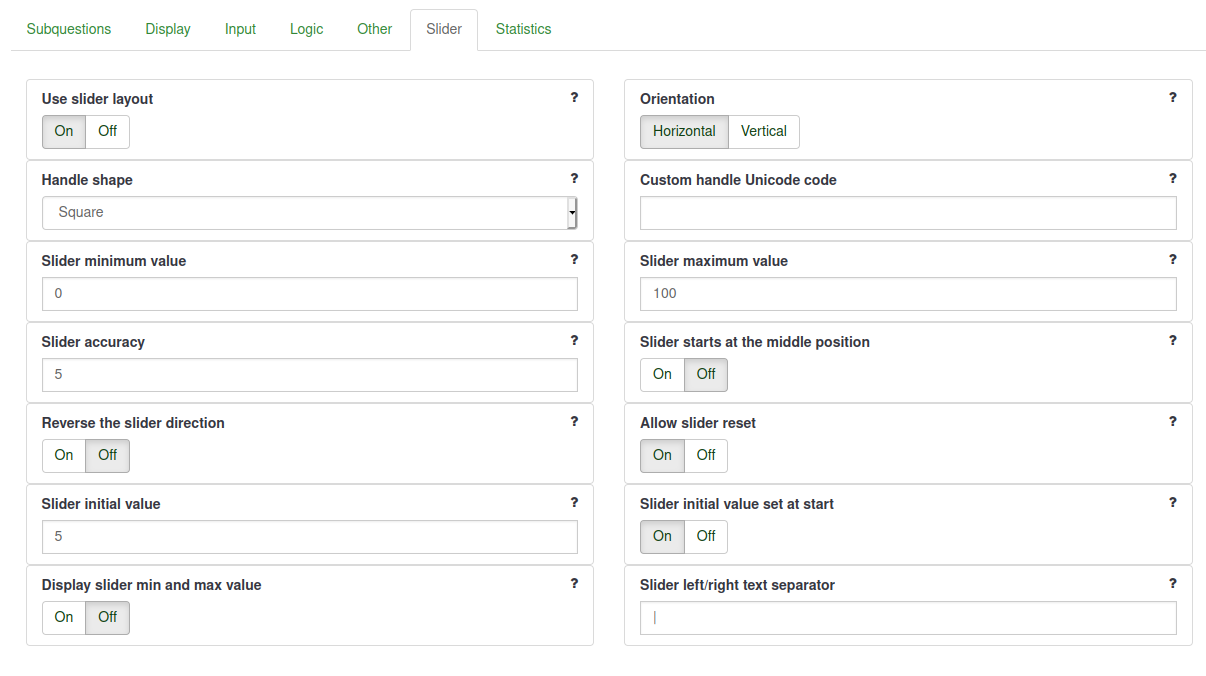This screenshot has height=676, width=1206.
Task: Click help icon for Use slider layout
Action: [x=574, y=98]
